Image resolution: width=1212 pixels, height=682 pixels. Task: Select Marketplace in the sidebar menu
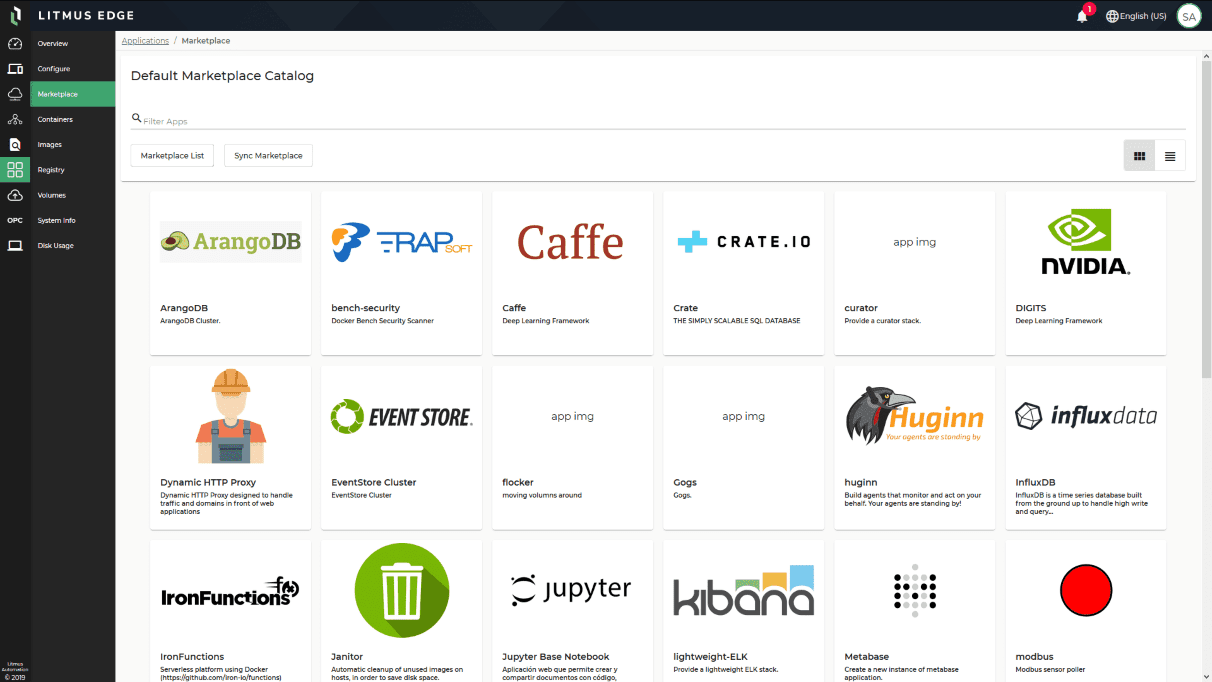pos(58,94)
